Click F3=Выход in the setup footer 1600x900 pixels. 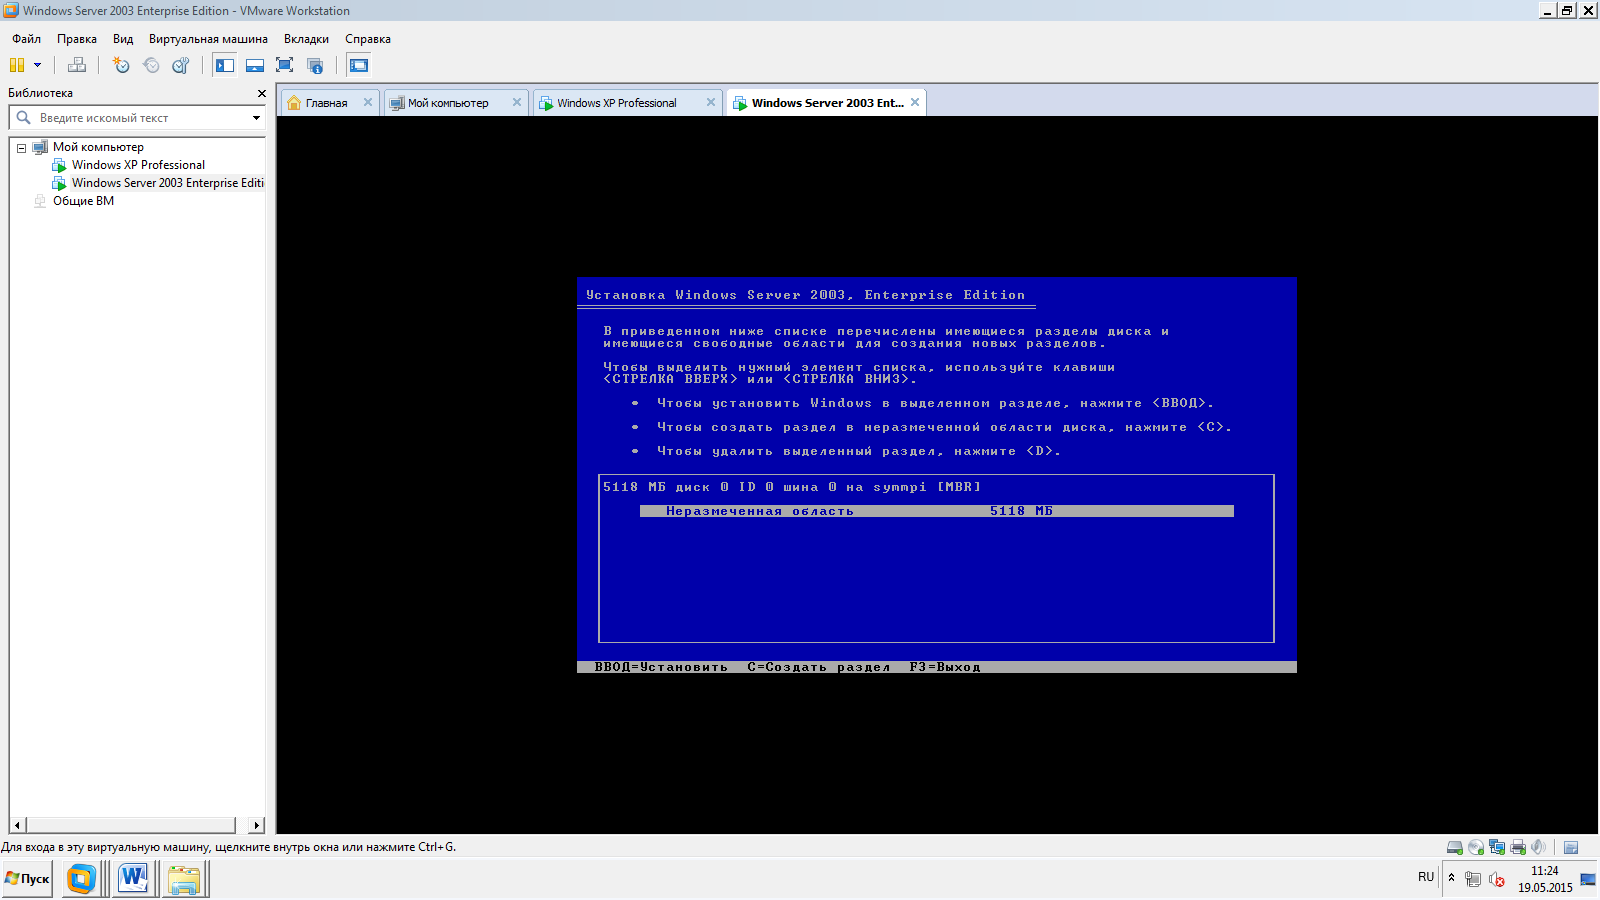click(945, 667)
